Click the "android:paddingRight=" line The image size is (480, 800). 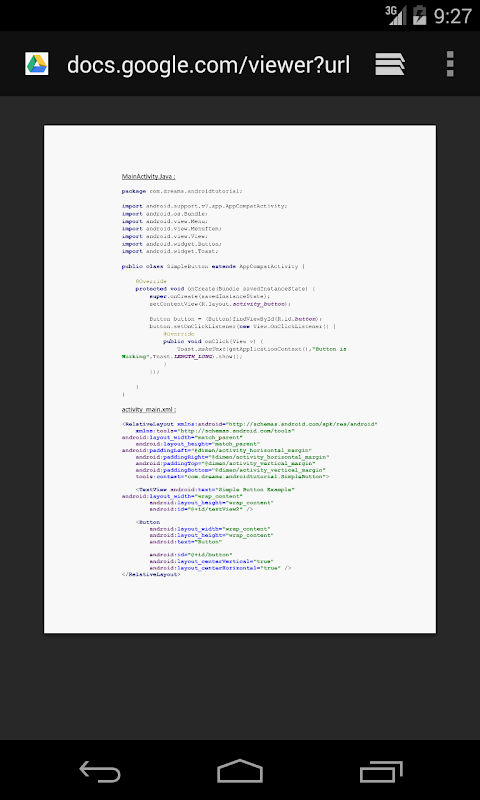(232, 458)
